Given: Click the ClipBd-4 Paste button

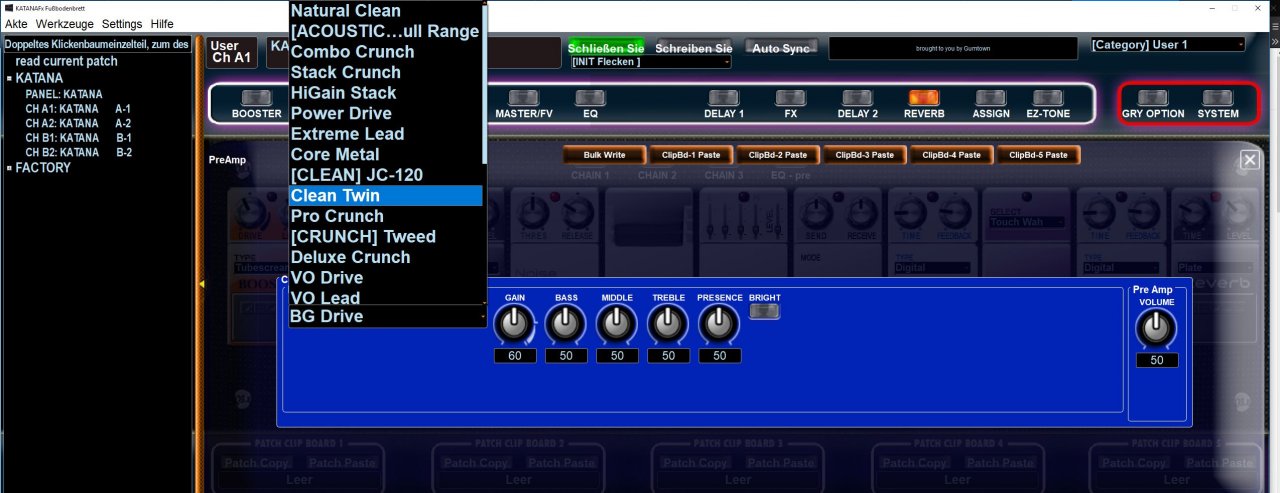Looking at the screenshot, I should click(952, 155).
